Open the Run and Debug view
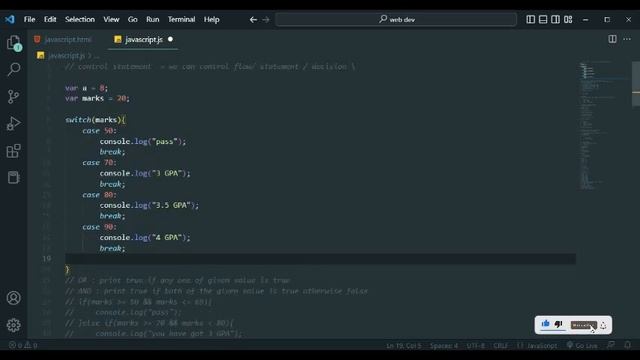 [13, 124]
